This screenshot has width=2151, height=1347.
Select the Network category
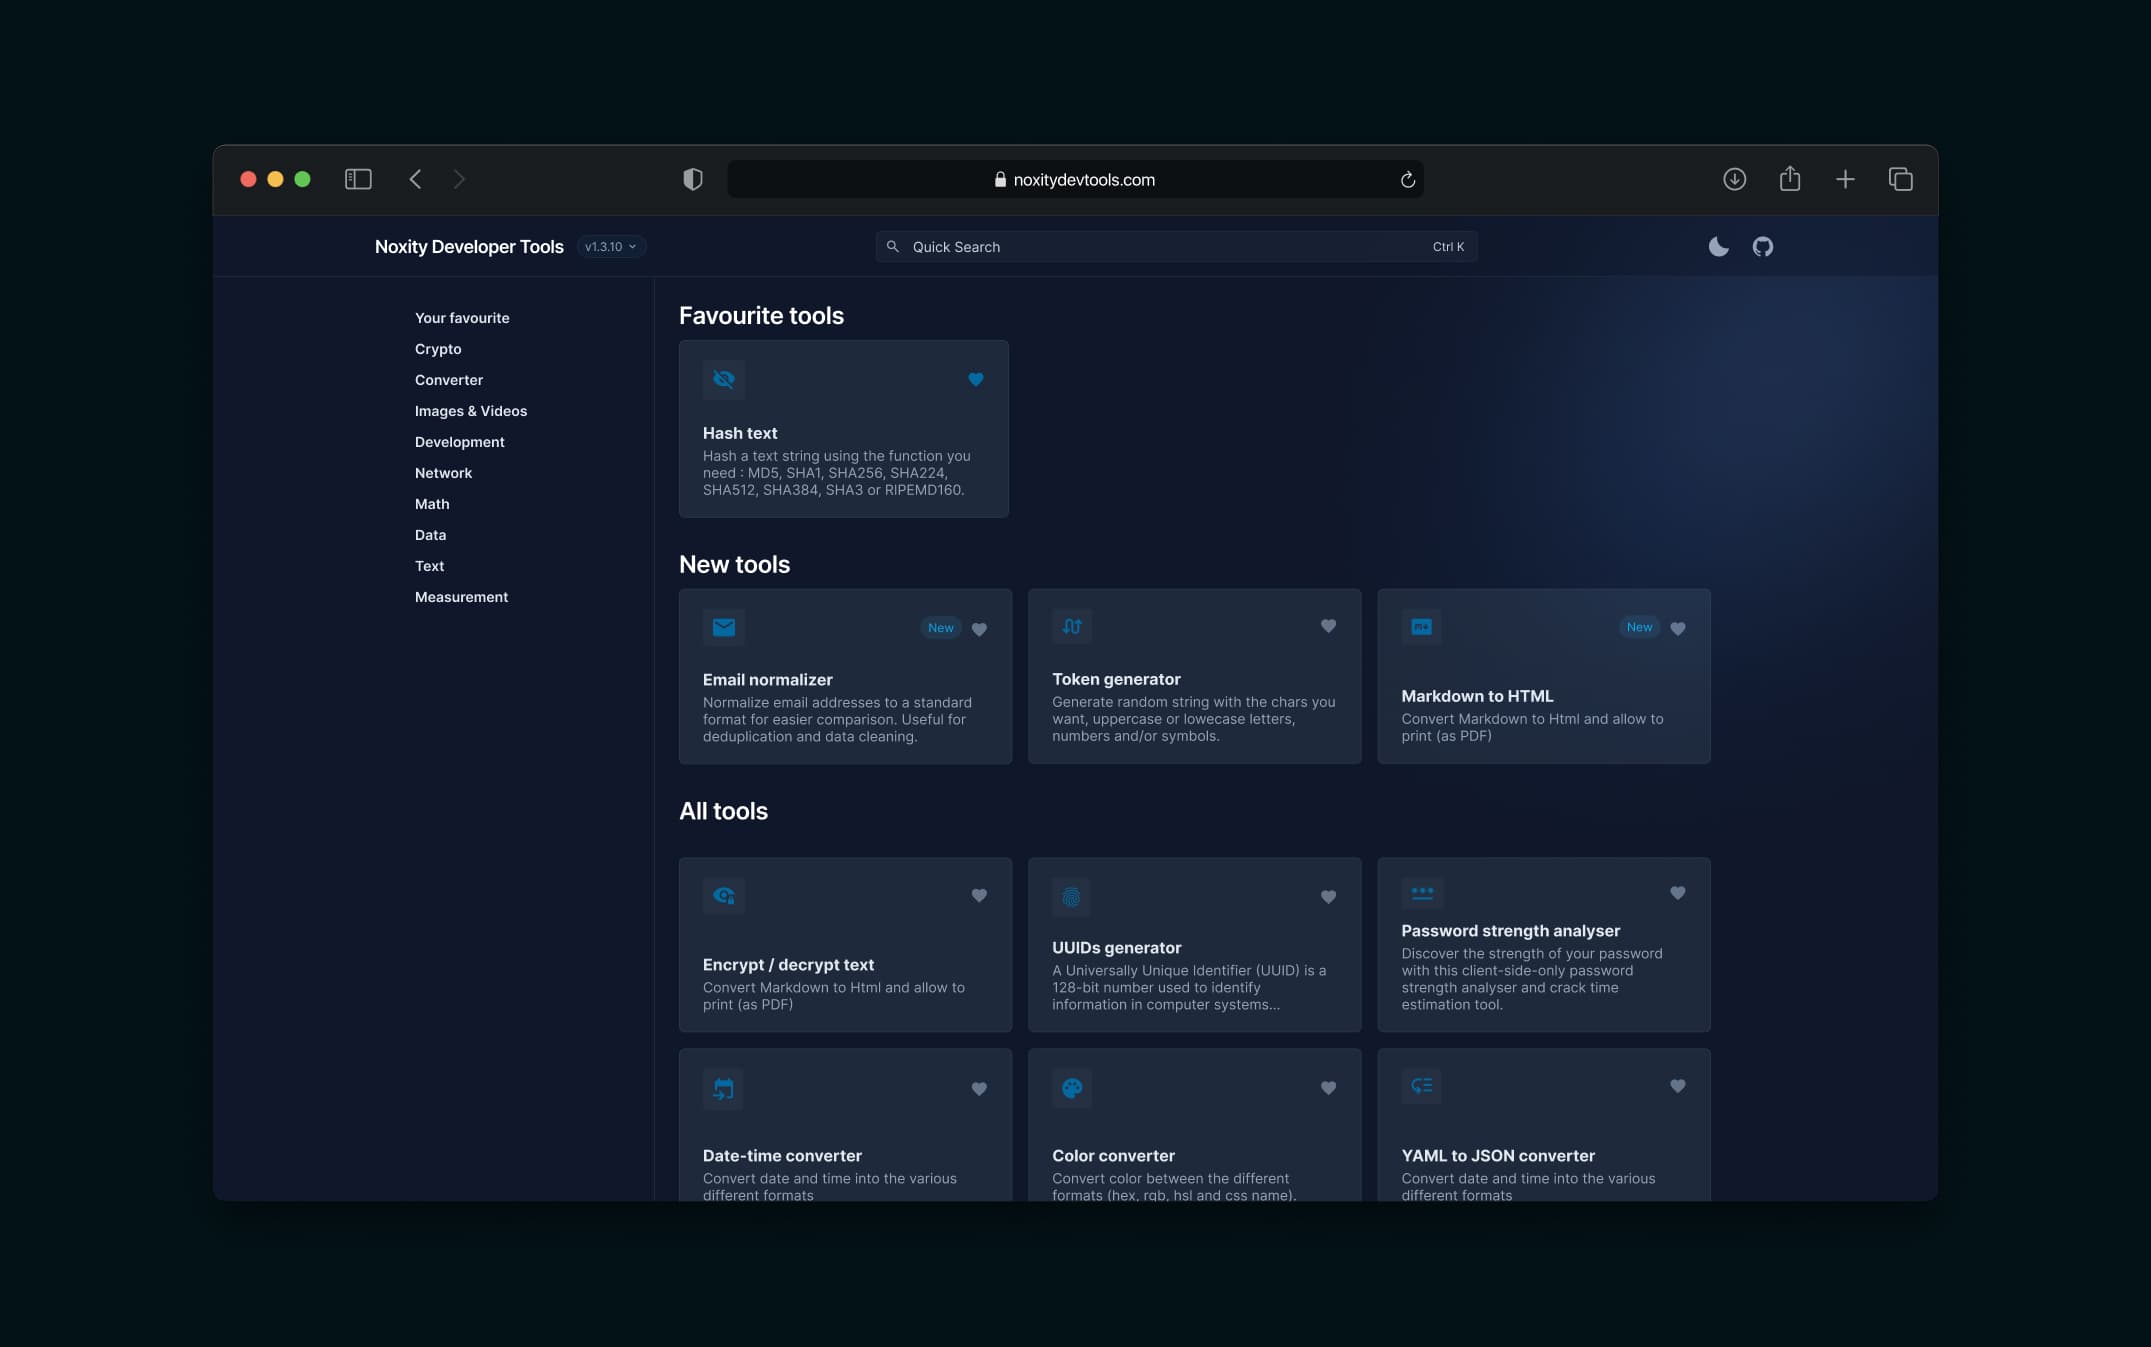443,473
